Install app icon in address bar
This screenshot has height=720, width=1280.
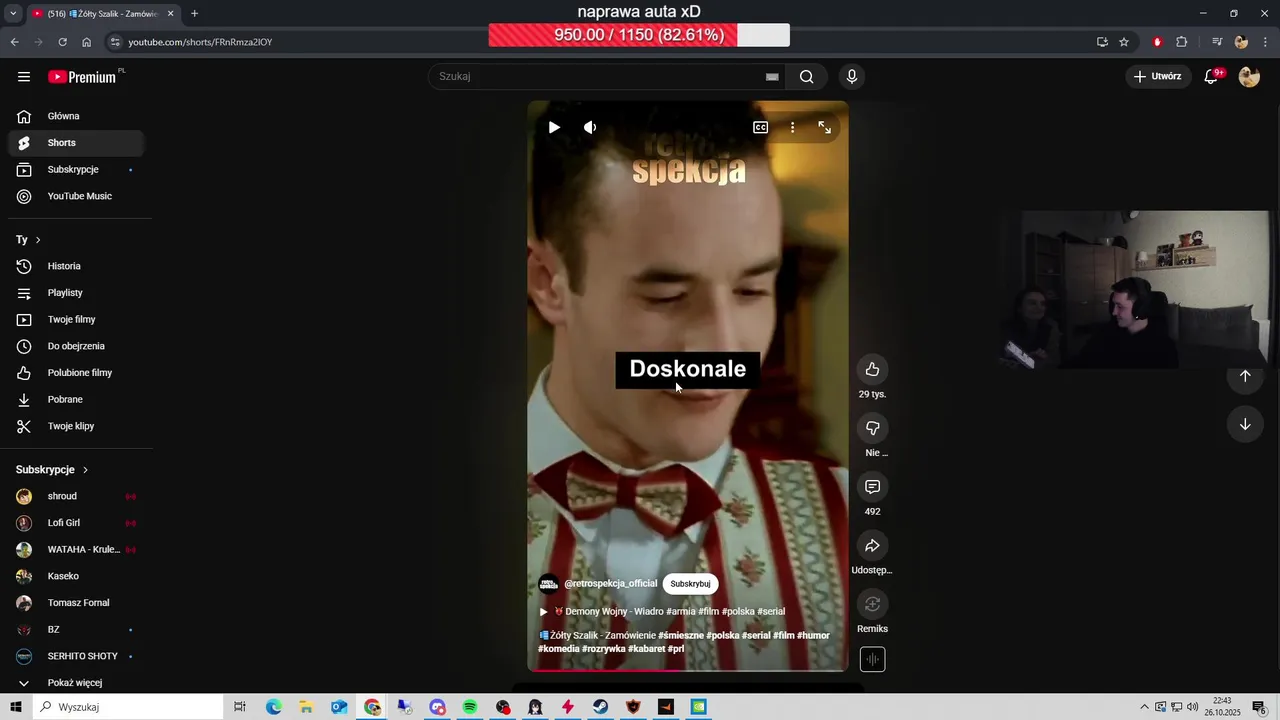[x=1102, y=42]
